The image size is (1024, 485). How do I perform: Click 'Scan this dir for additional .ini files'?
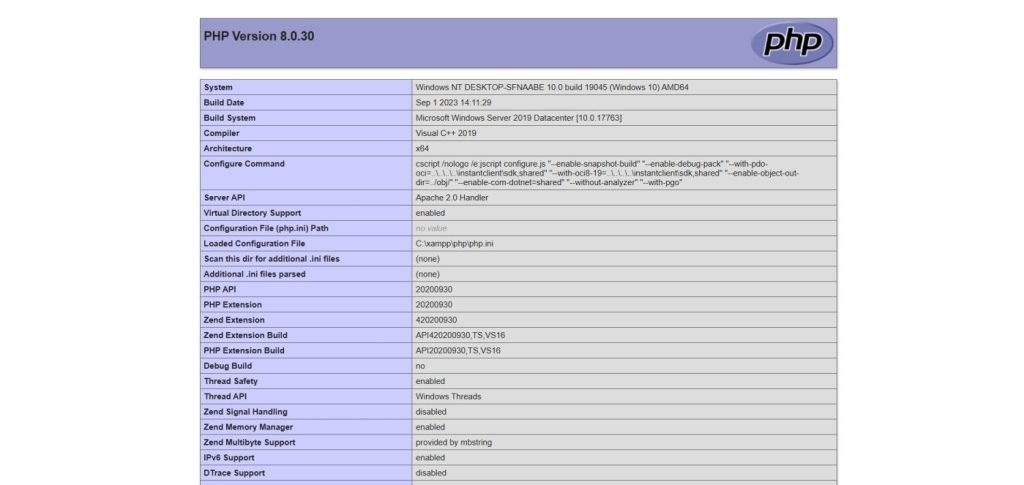[272, 259]
